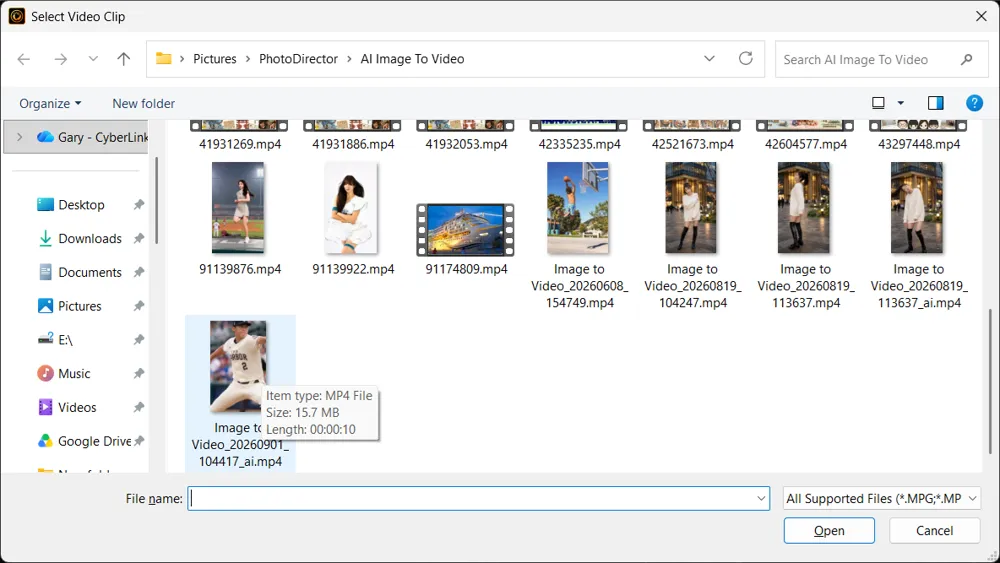Open the address bar history dropdown

[x=709, y=59]
